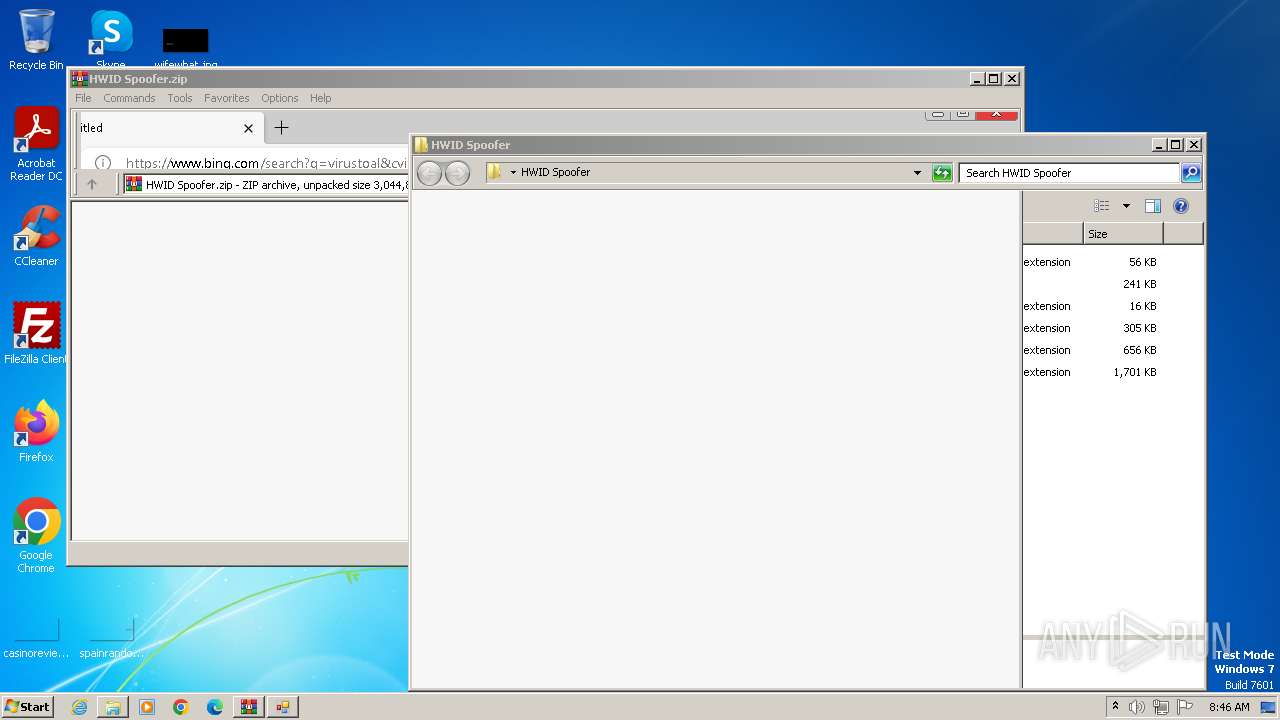This screenshot has height=720, width=1280.
Task: Open the Options menu in WinRAR
Action: [x=280, y=98]
